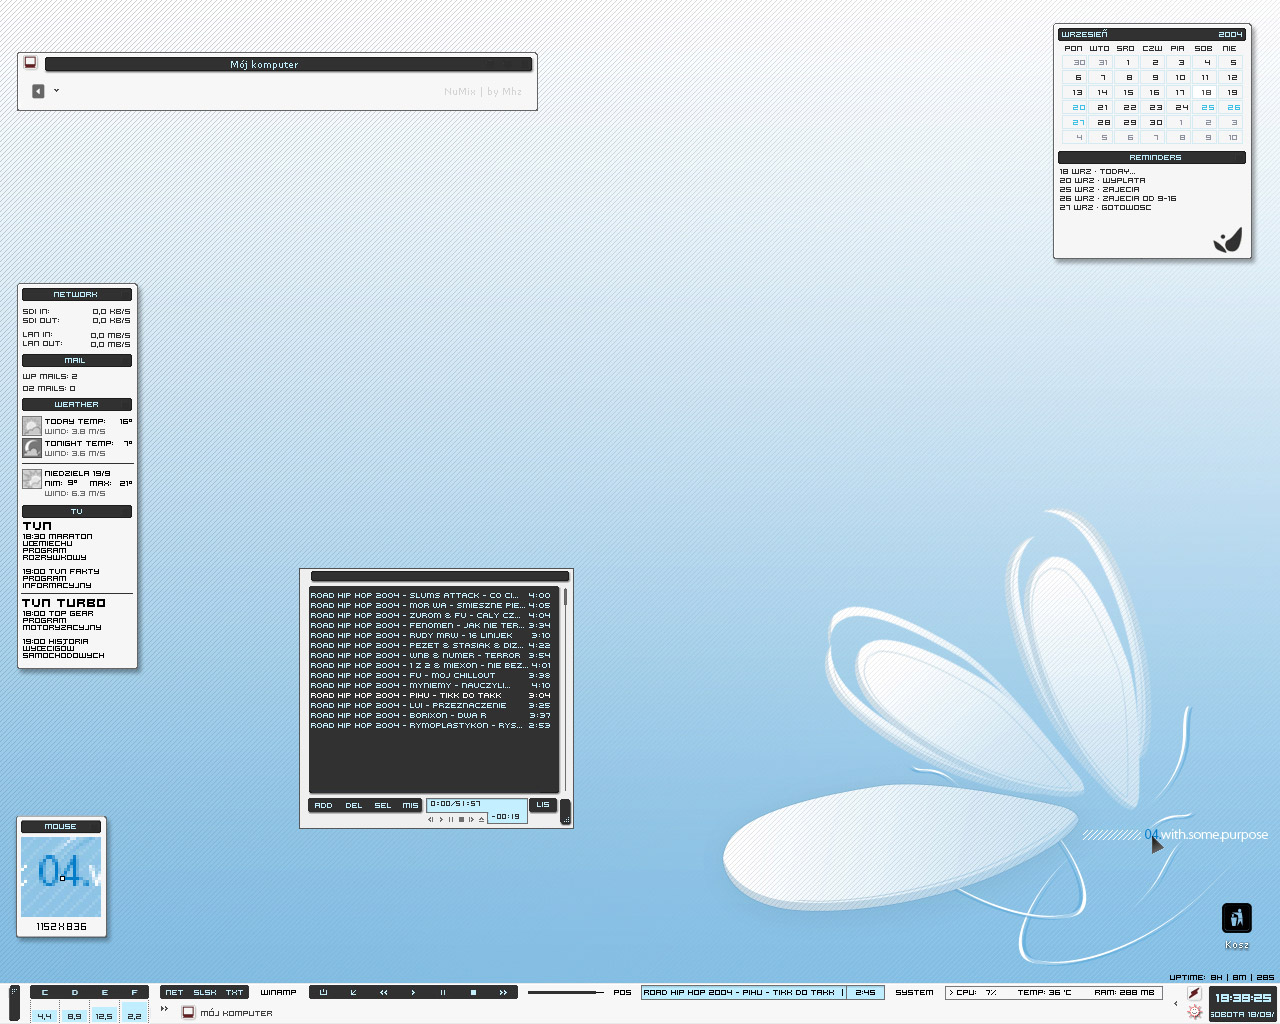1280x1024 pixels.
Task: Expand the double chevron beside Mój komputer taskbar entry
Action: click(164, 1008)
